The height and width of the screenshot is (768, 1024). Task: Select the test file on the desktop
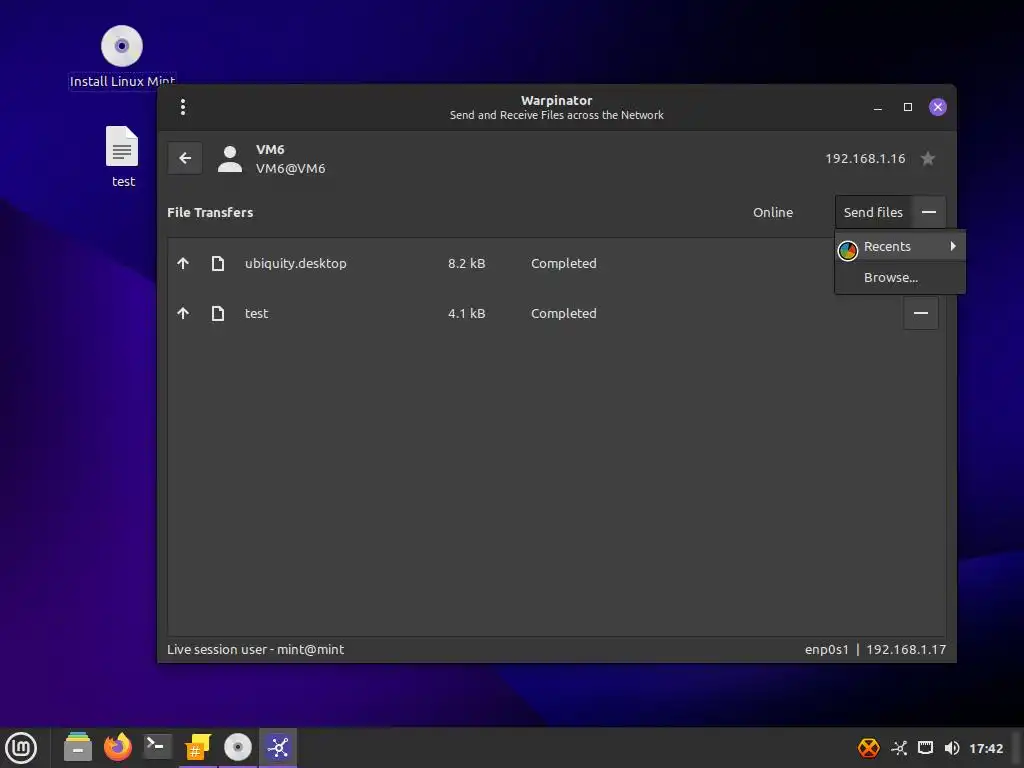[123, 157]
